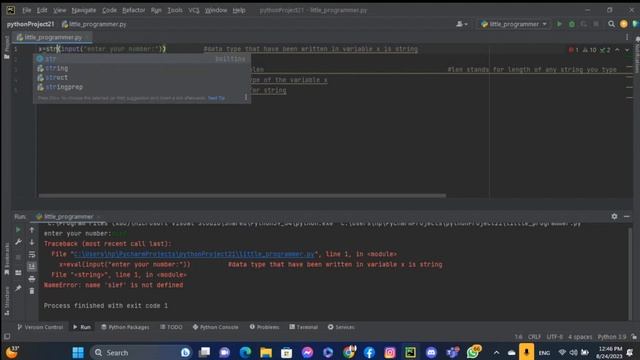Screen dimensions: 640x360
Task: Rerun program in Run panel
Action: [x=18, y=230]
